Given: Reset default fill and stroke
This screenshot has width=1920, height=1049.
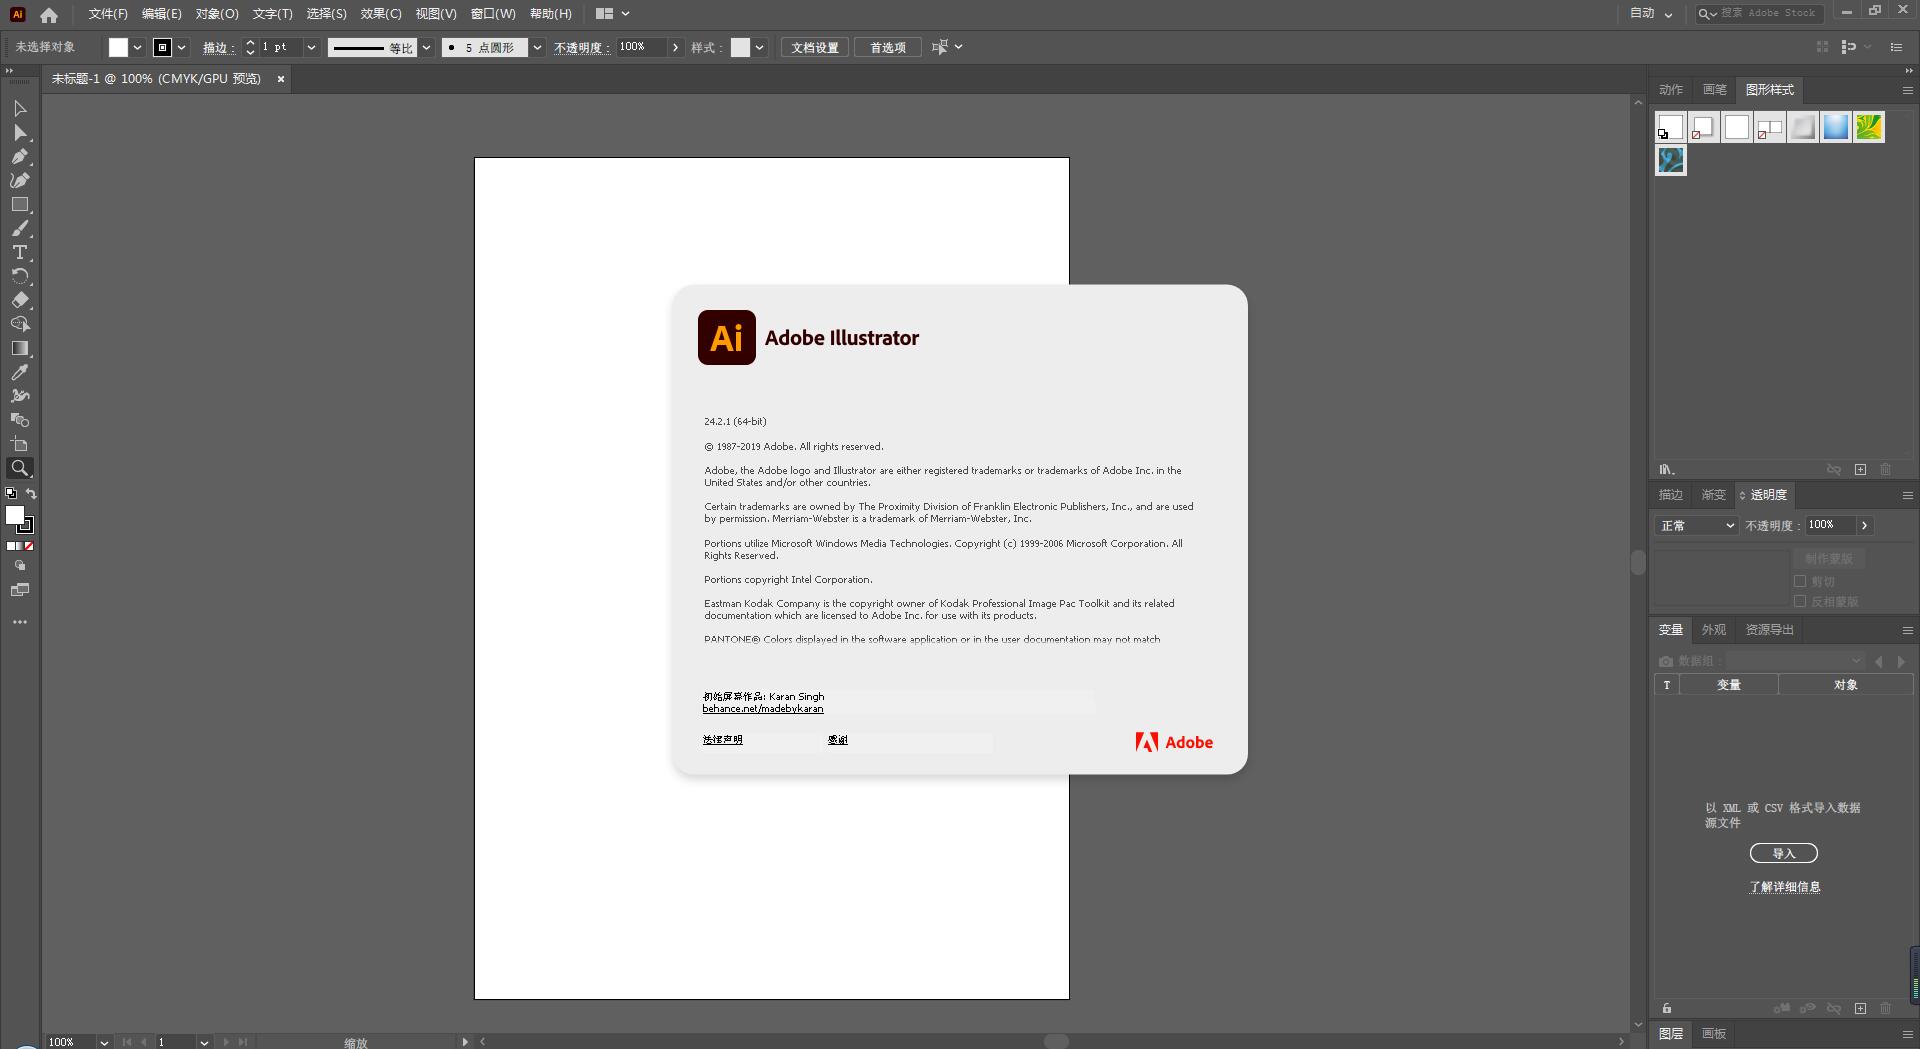Looking at the screenshot, I should click(x=11, y=494).
